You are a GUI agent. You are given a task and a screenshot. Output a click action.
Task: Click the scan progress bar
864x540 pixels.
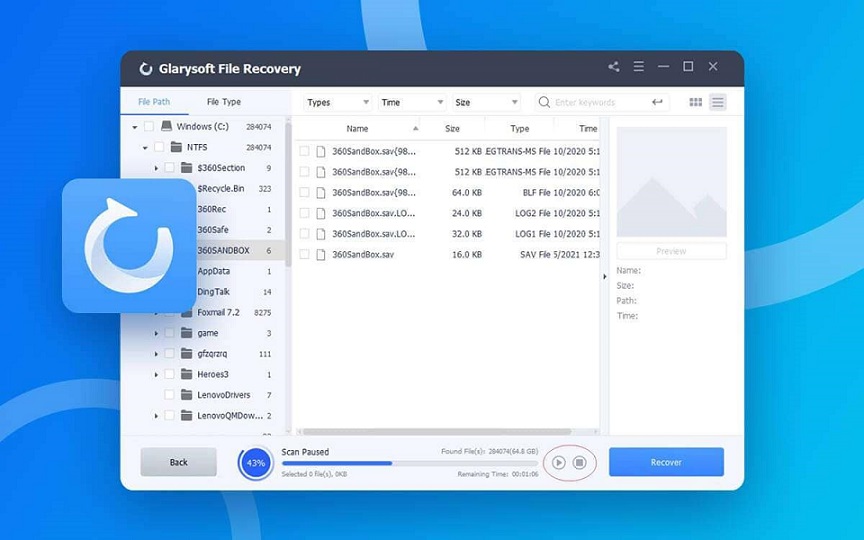tap(410, 463)
